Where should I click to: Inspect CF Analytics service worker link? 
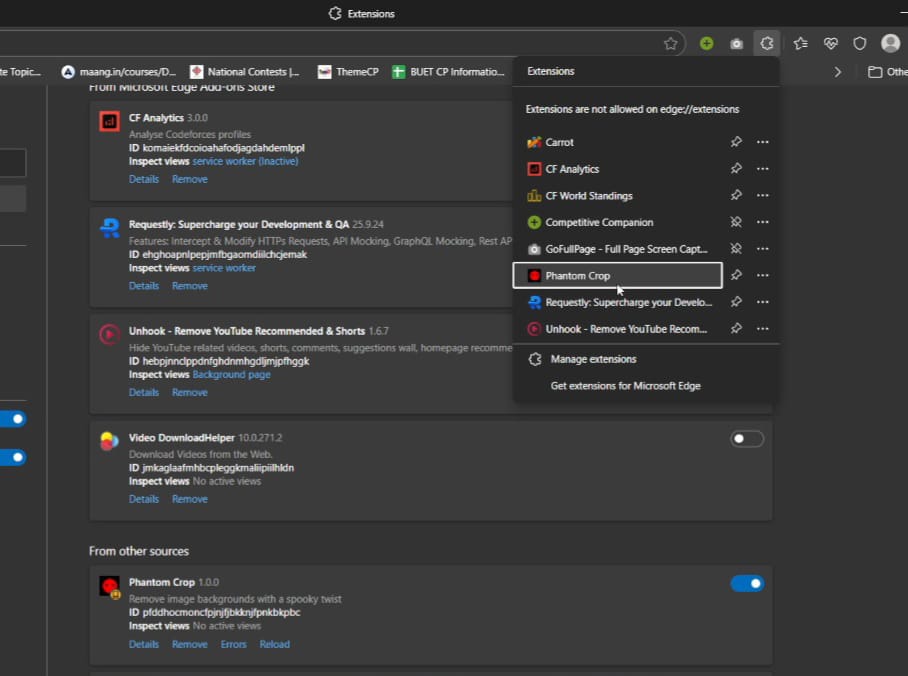[x=245, y=161]
